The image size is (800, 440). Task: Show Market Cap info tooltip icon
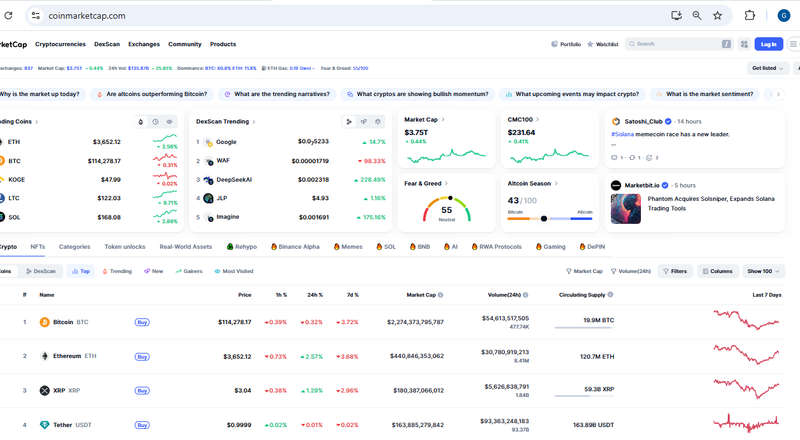pyautogui.click(x=441, y=295)
